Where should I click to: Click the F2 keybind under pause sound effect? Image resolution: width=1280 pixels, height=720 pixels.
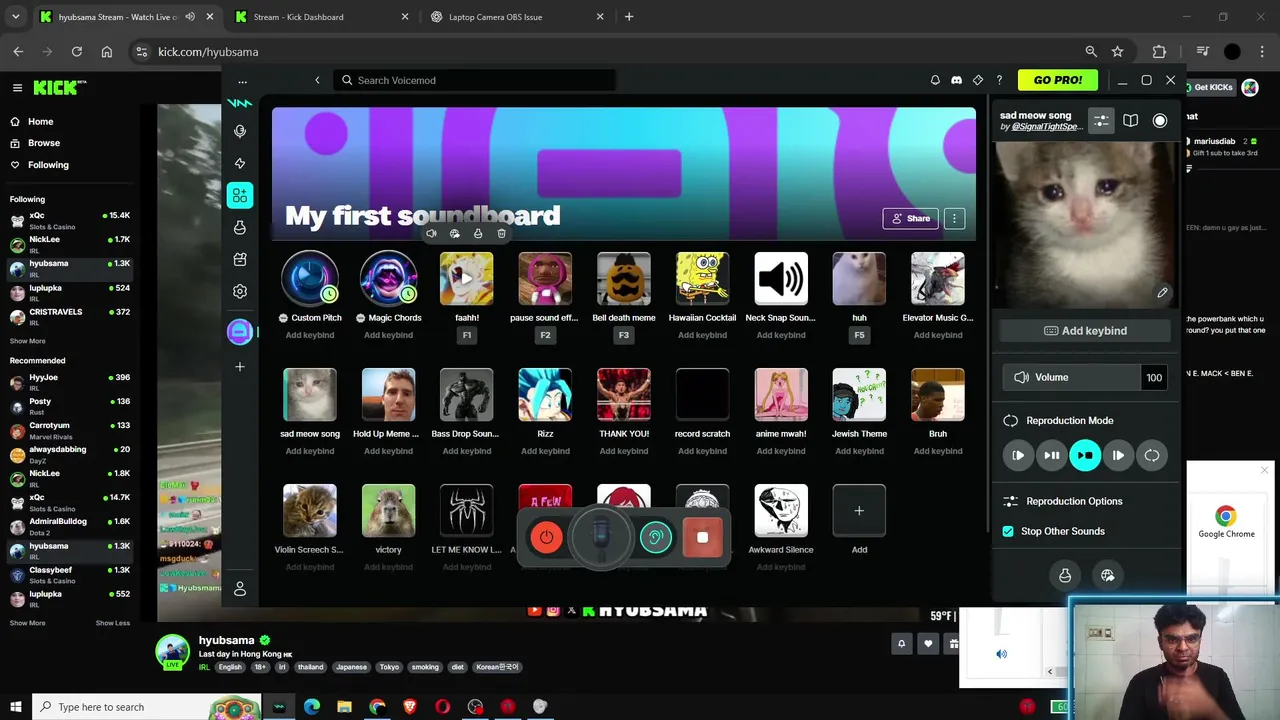[x=545, y=335]
